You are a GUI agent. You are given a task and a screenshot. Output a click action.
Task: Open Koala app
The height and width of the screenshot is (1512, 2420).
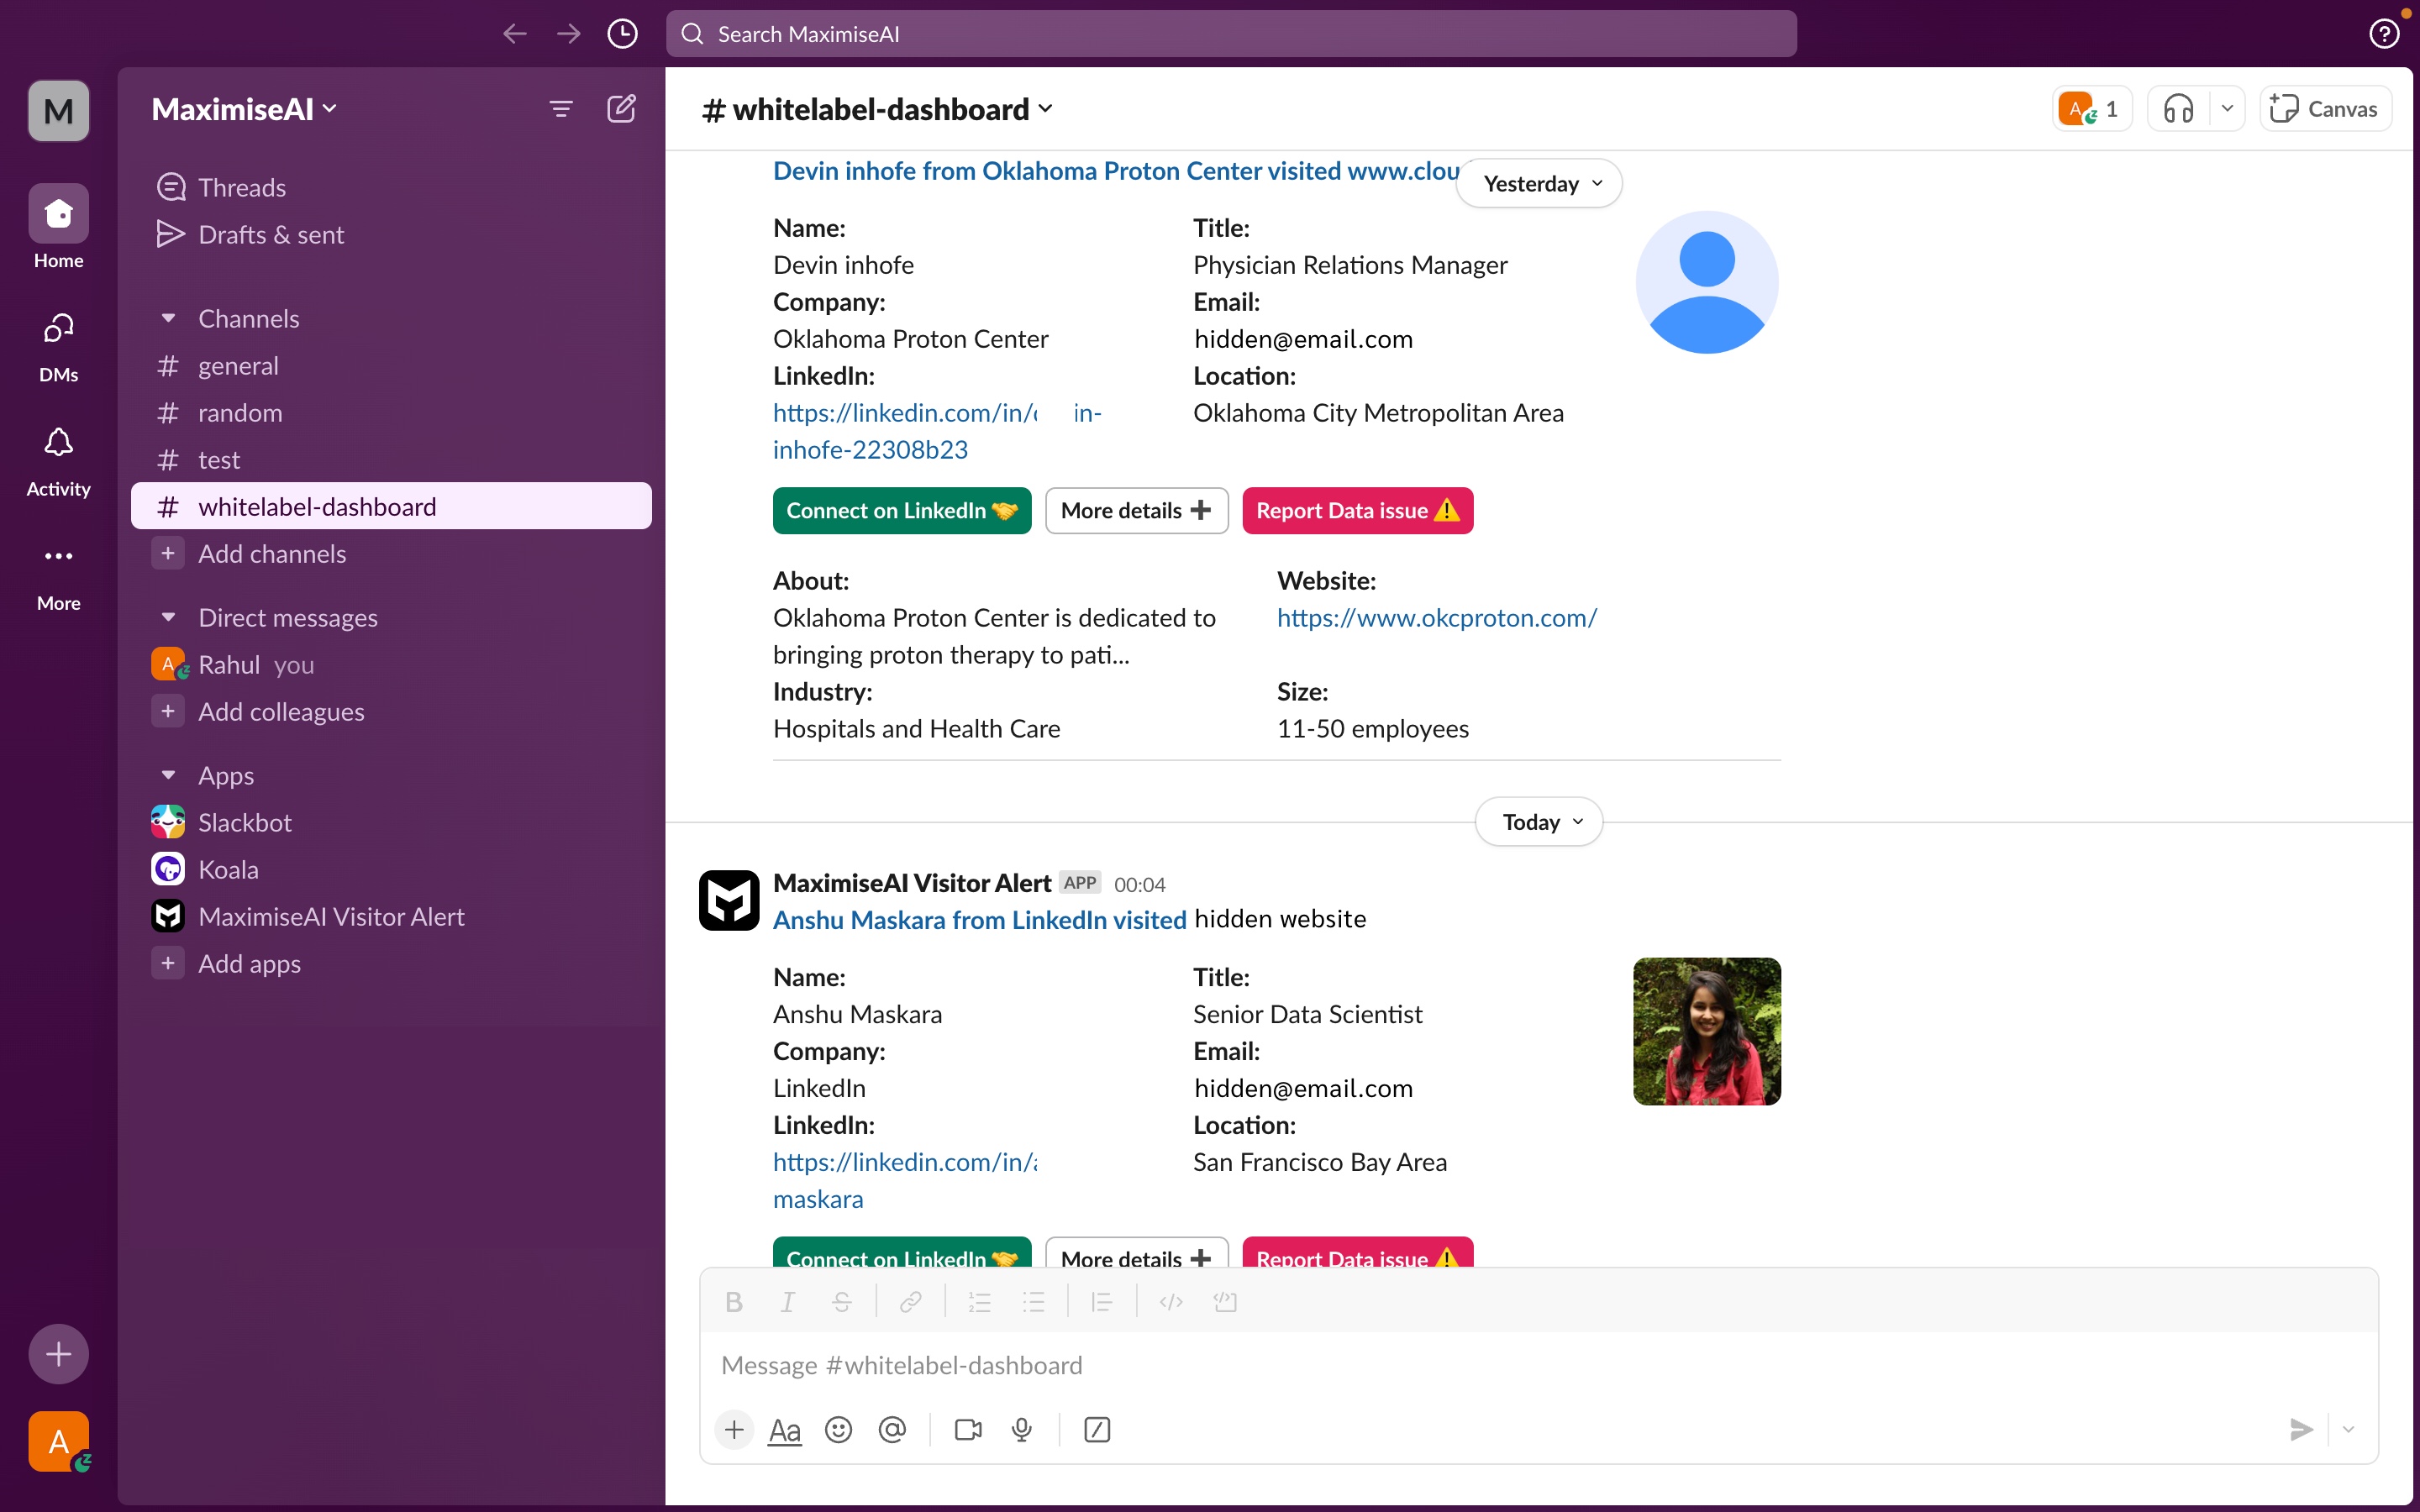tap(391, 869)
